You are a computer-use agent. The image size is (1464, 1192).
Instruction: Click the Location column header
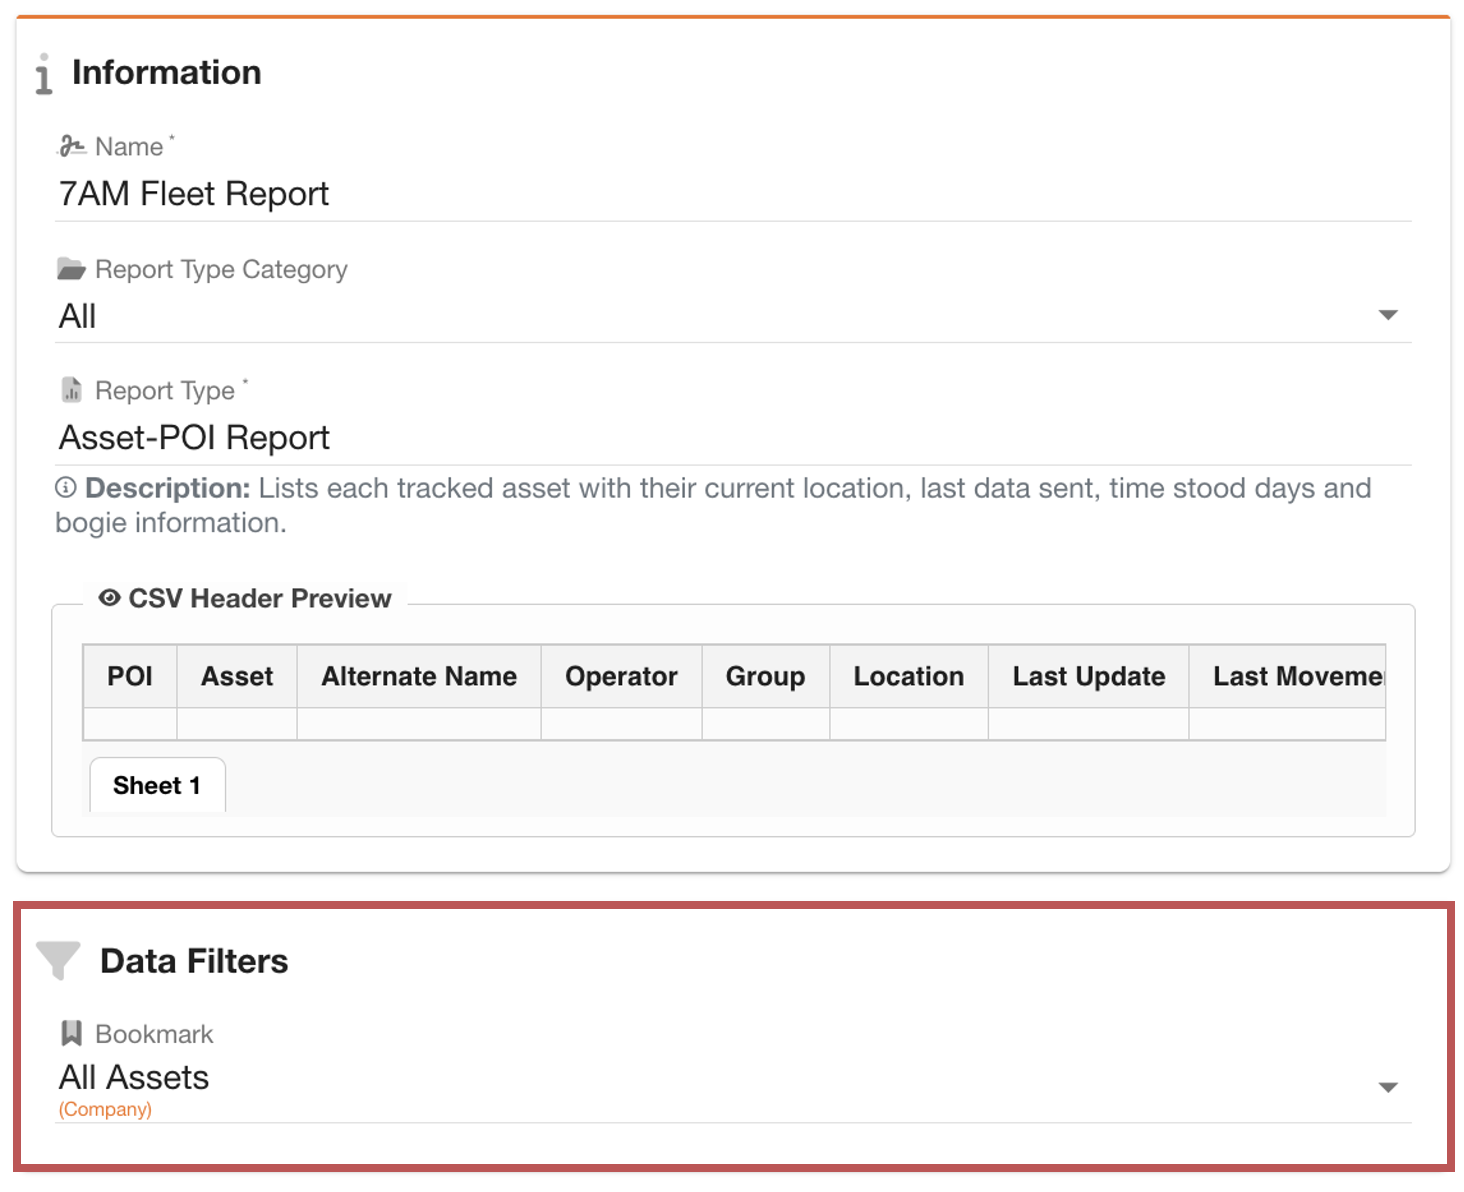point(908,677)
